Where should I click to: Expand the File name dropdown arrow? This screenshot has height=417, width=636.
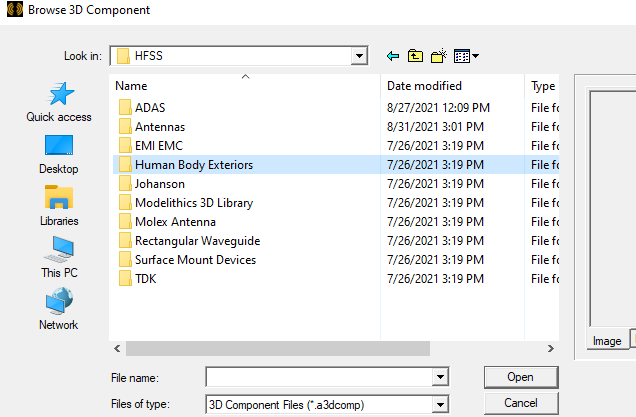tap(440, 378)
